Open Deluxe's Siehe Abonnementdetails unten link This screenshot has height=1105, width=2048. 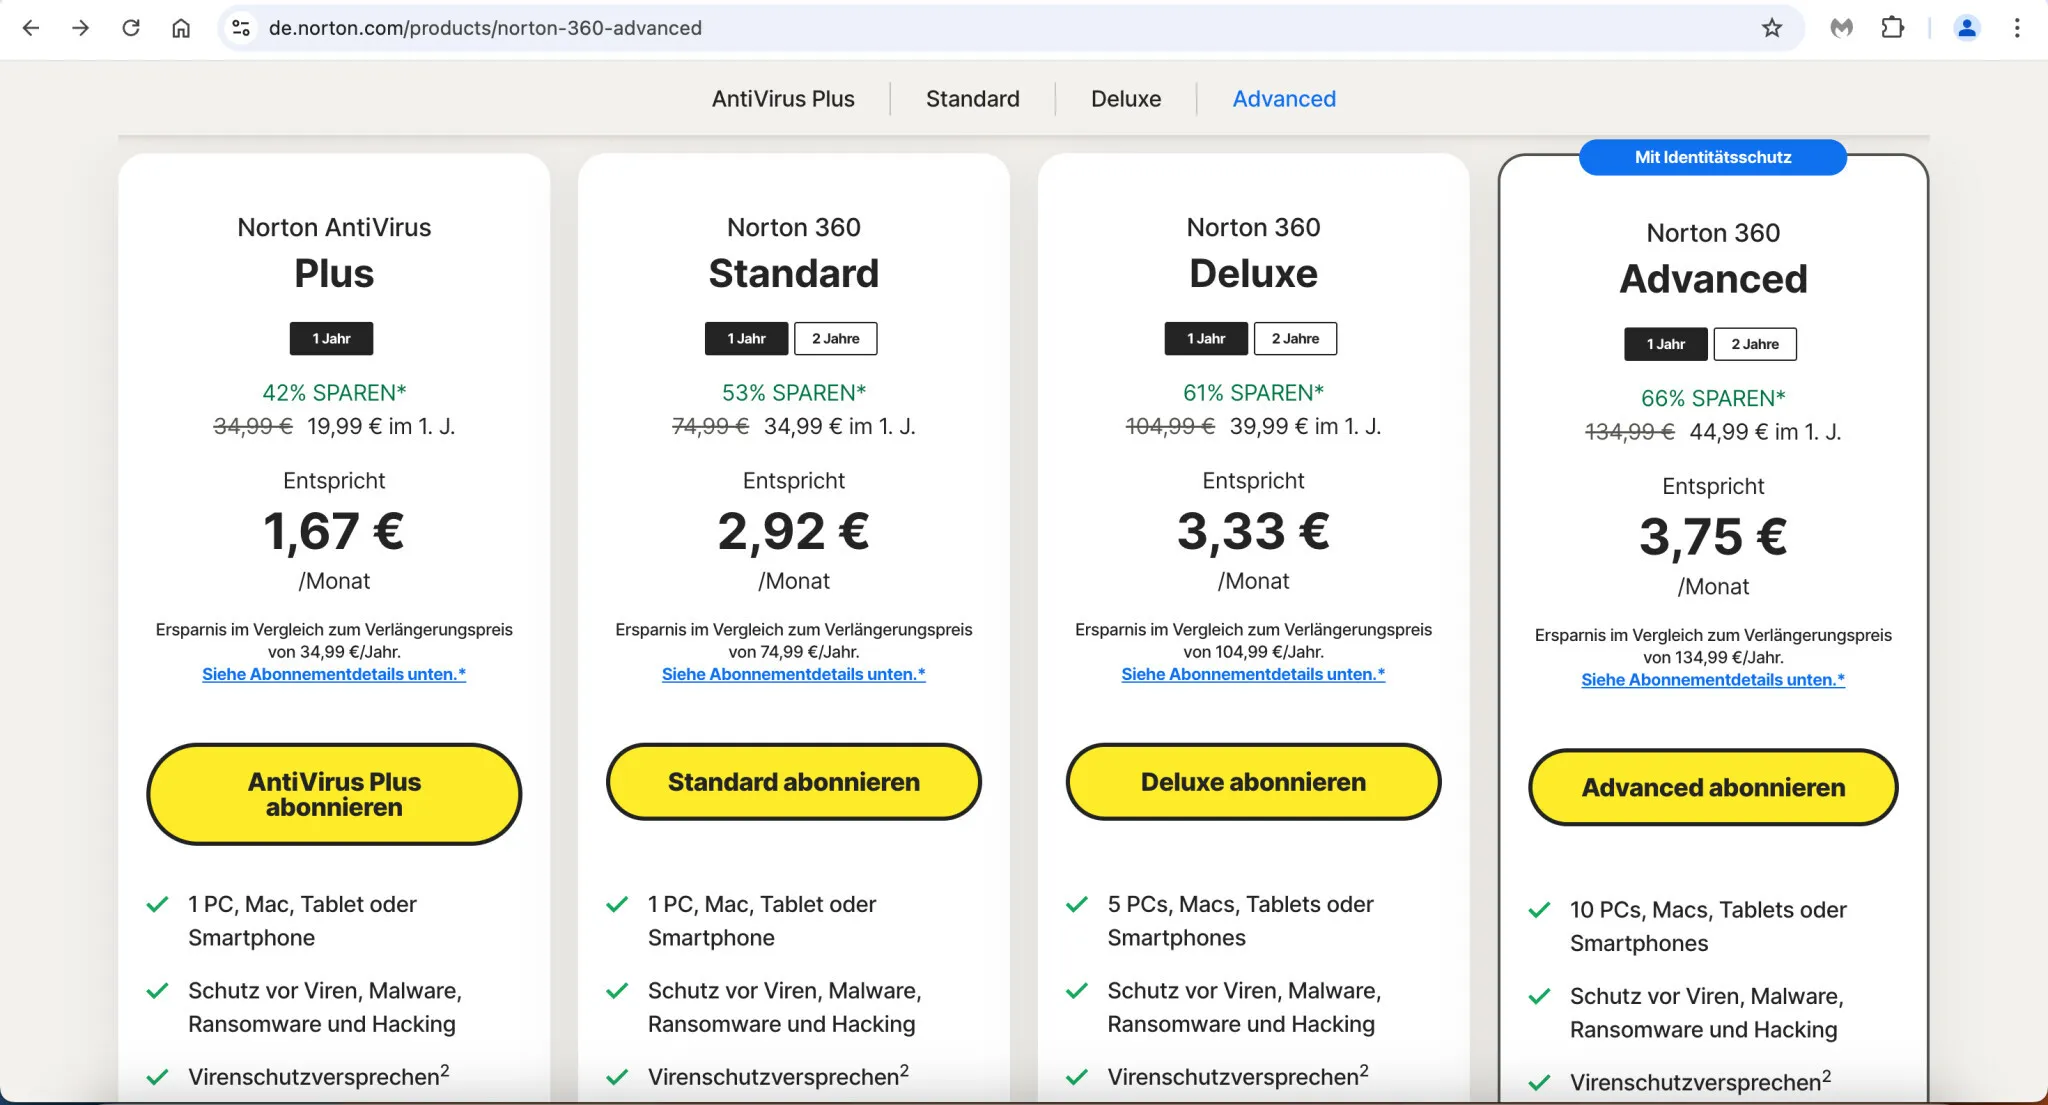pyautogui.click(x=1253, y=675)
